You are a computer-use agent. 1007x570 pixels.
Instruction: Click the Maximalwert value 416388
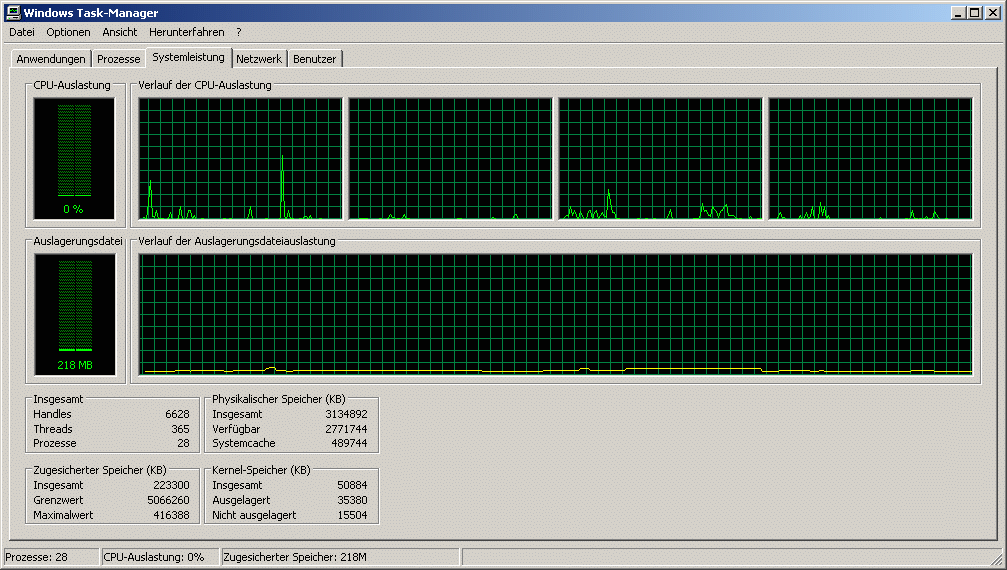click(x=171, y=515)
